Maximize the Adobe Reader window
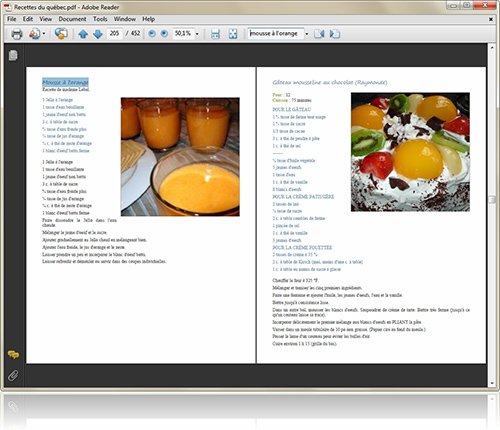 pos(467,5)
